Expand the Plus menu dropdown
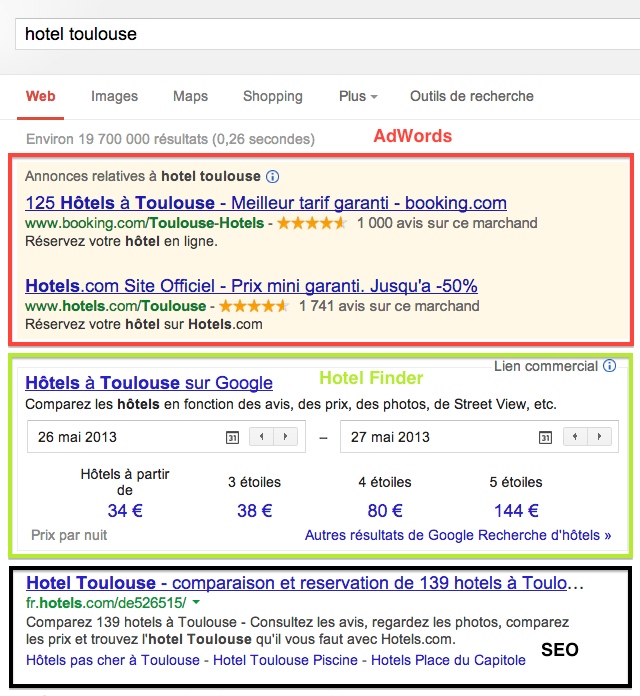The width and height of the screenshot is (640, 696). pyautogui.click(x=358, y=96)
